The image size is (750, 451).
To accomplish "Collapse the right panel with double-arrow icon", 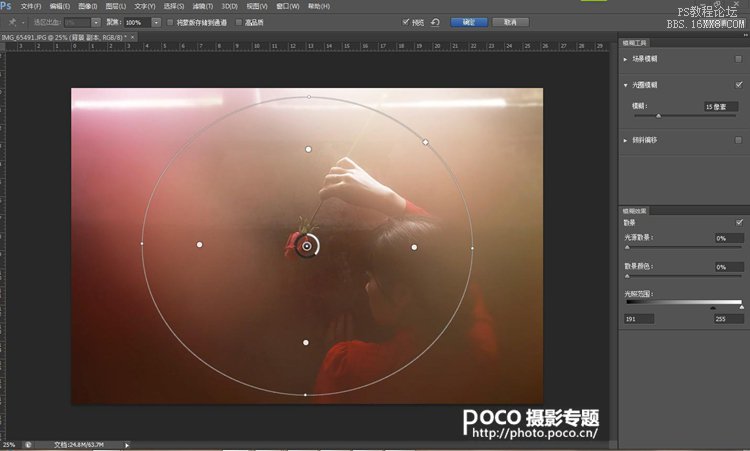I will [x=745, y=35].
